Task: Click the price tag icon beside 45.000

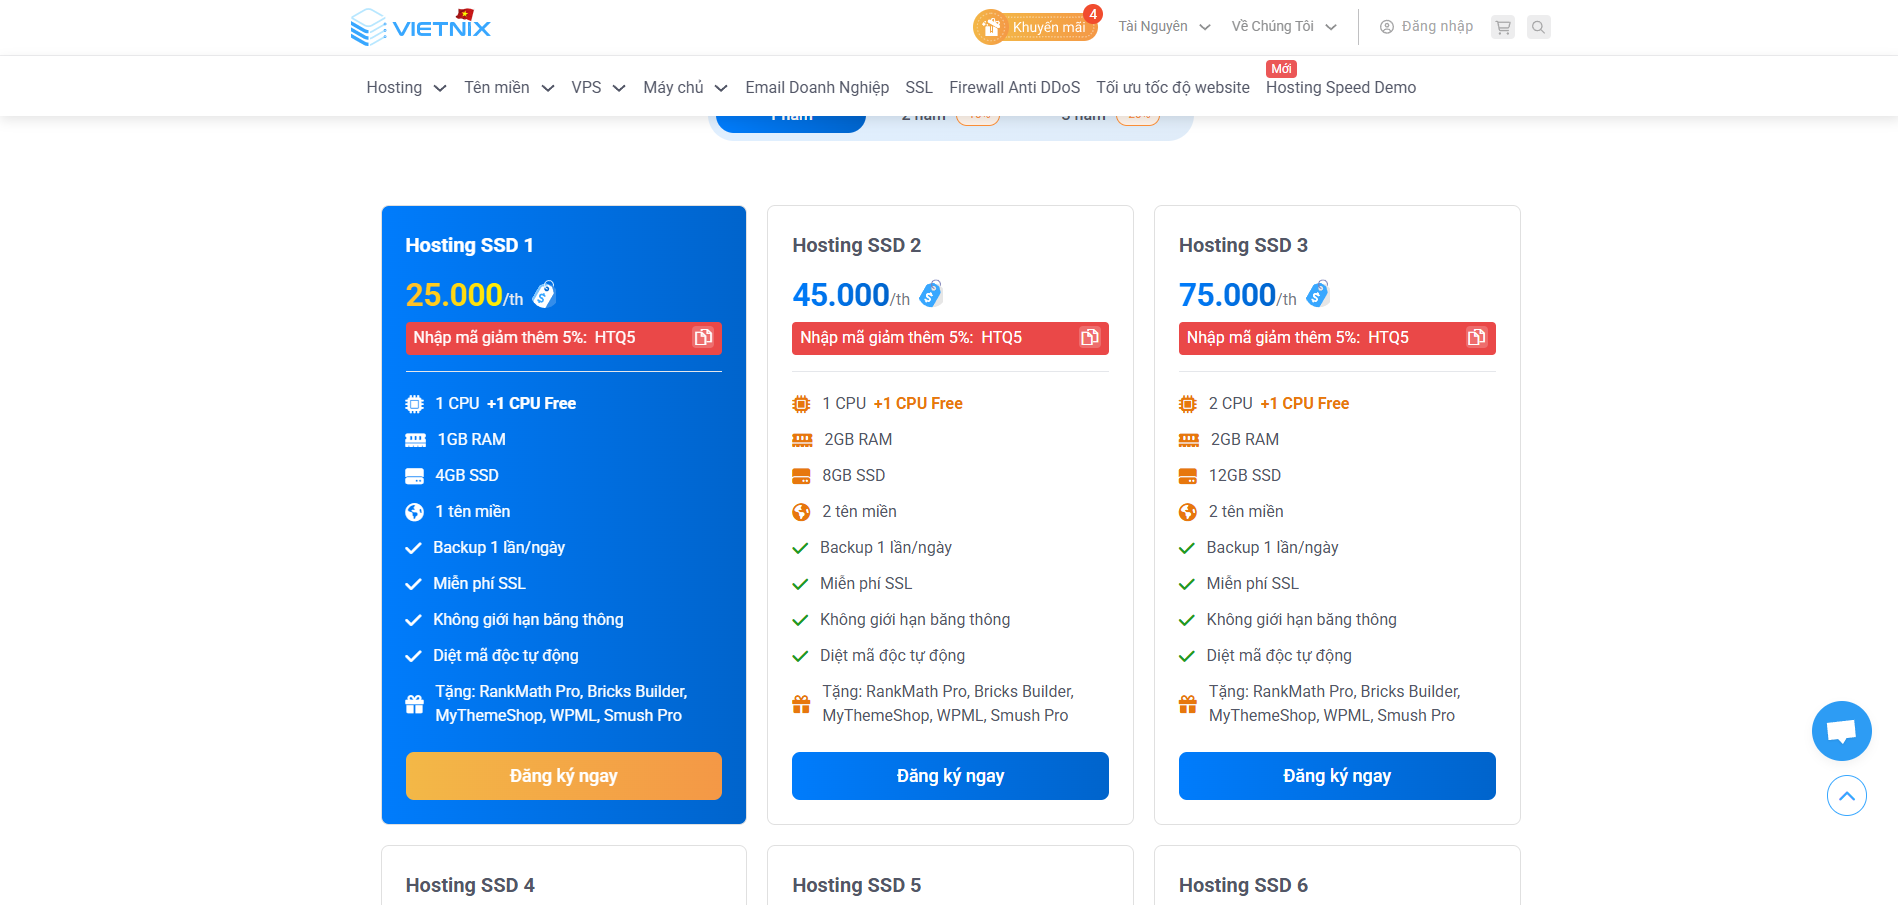Action: 931,294
